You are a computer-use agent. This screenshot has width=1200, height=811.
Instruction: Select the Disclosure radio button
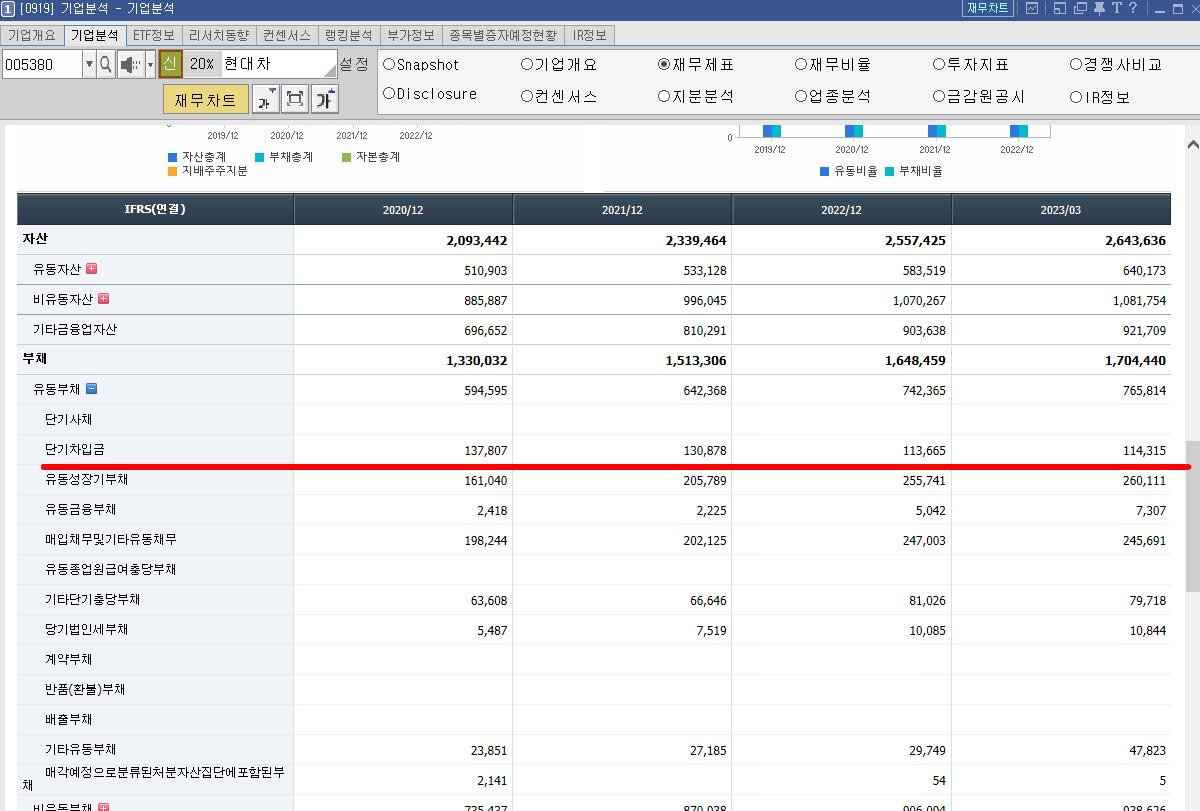389,94
